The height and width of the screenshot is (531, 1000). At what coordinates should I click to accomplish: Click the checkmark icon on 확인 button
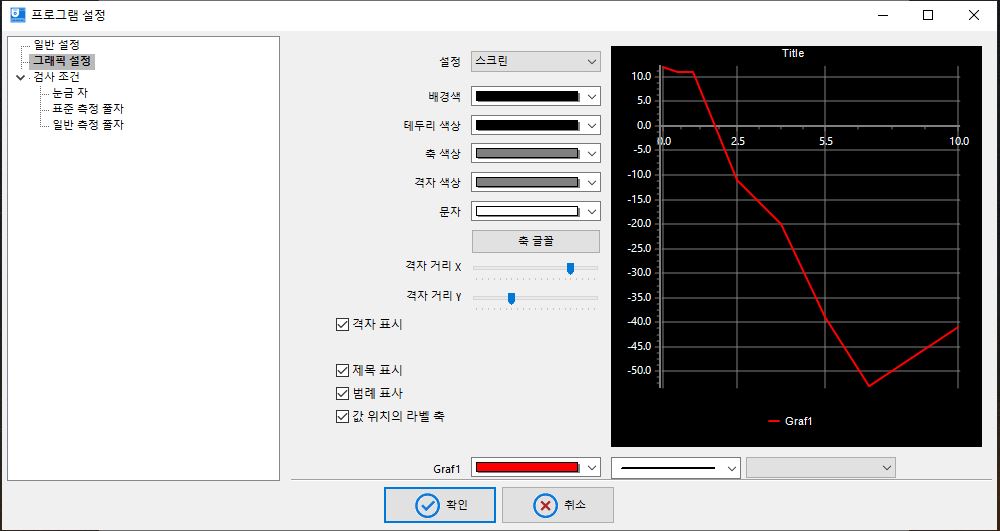tap(427, 506)
